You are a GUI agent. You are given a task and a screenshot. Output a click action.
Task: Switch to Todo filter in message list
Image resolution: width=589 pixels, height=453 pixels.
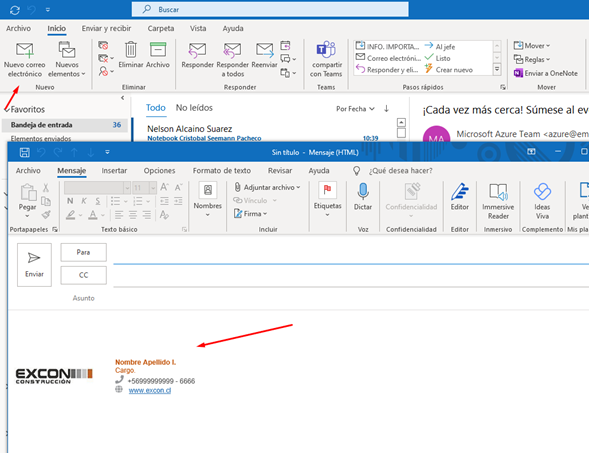pos(156,108)
